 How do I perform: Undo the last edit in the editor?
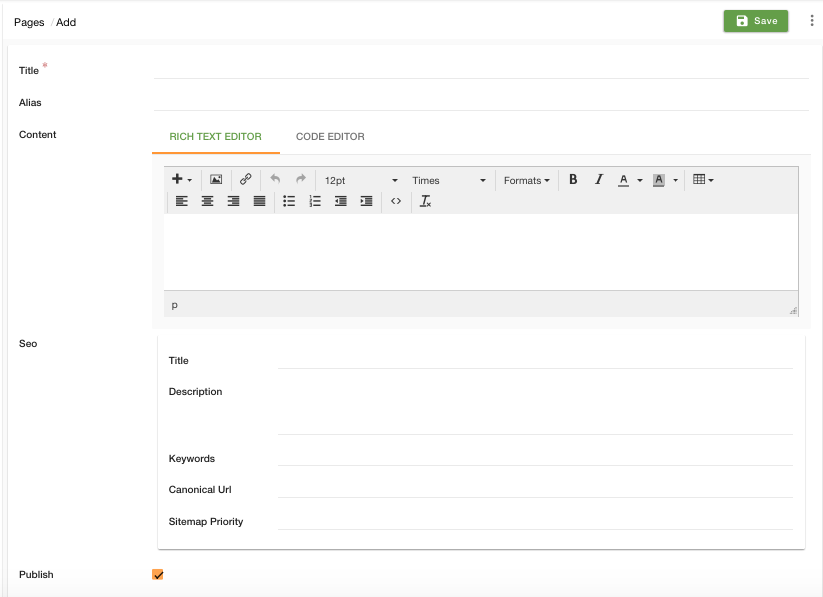[x=275, y=180]
